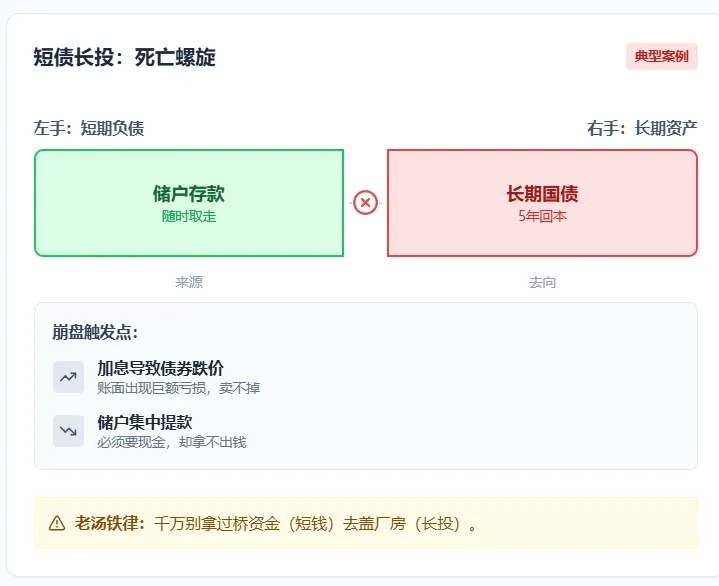Click the 加息导致债券跌价 item title

point(160,368)
